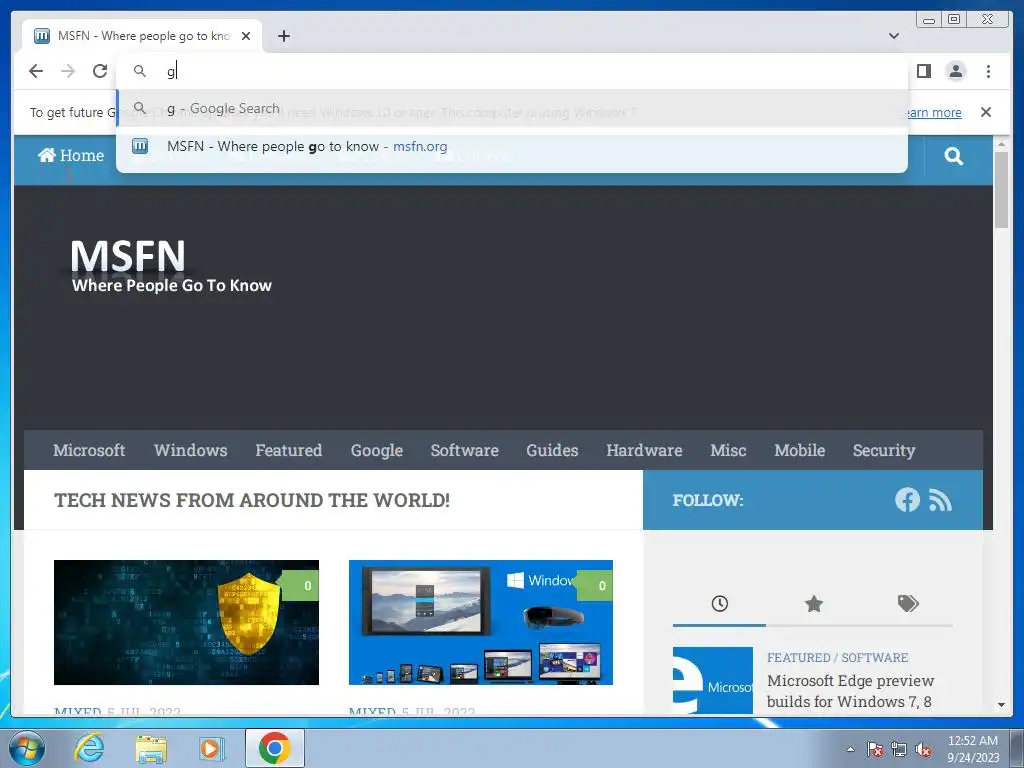
Task: Open the golden shield article thumbnail
Action: [x=186, y=622]
